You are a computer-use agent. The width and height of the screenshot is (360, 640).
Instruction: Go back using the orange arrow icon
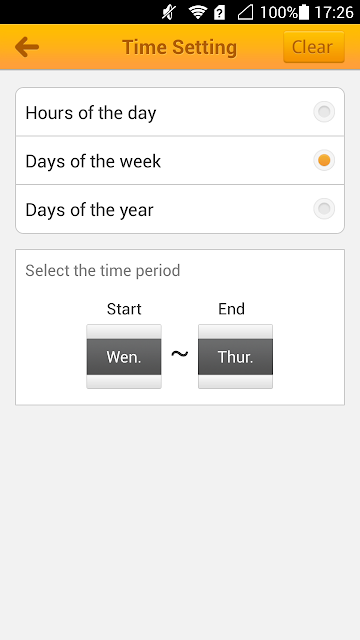coord(27,47)
